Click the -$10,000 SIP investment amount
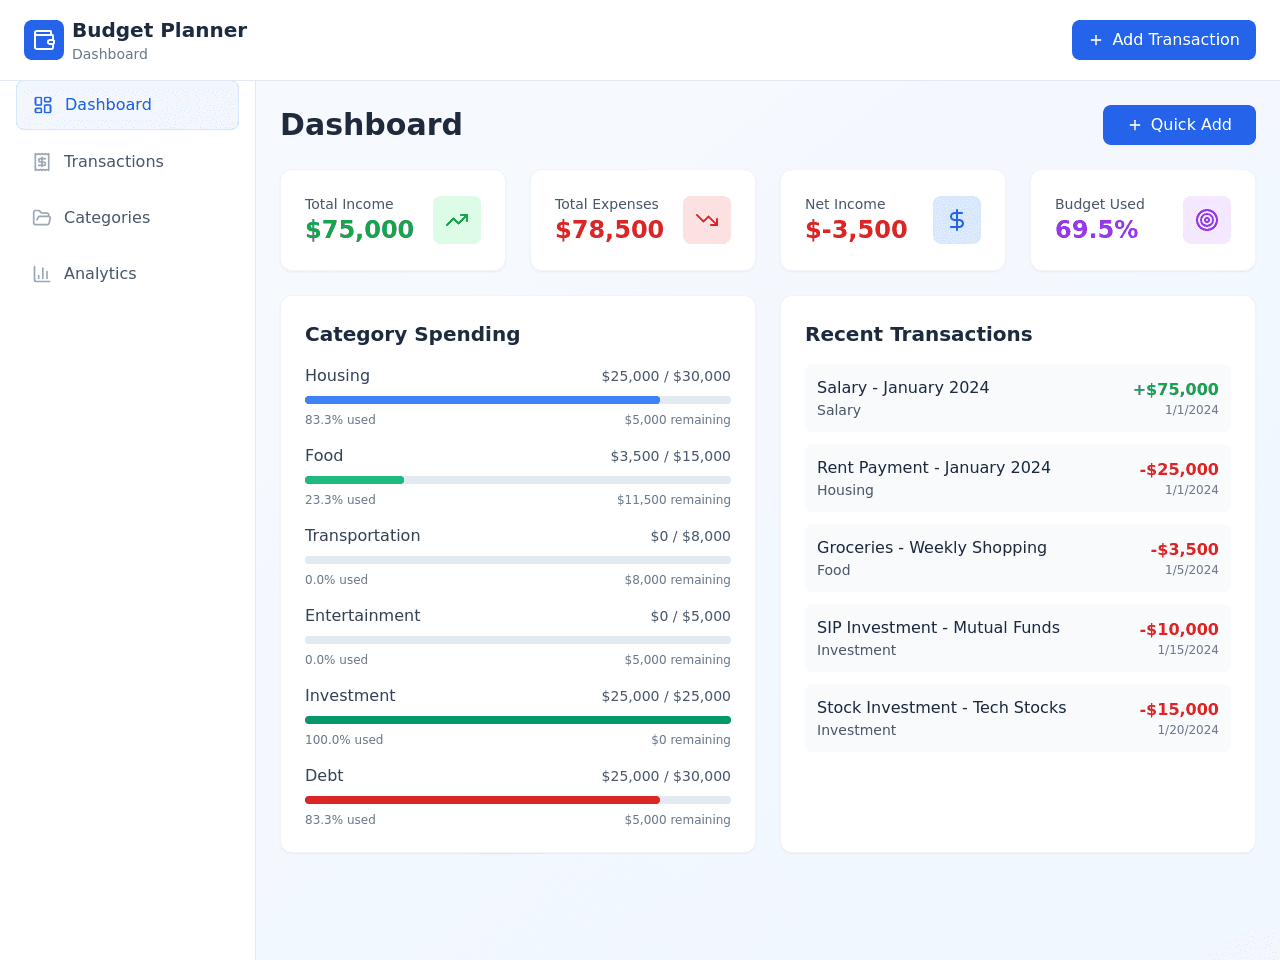The height and width of the screenshot is (960, 1280). [1179, 630]
